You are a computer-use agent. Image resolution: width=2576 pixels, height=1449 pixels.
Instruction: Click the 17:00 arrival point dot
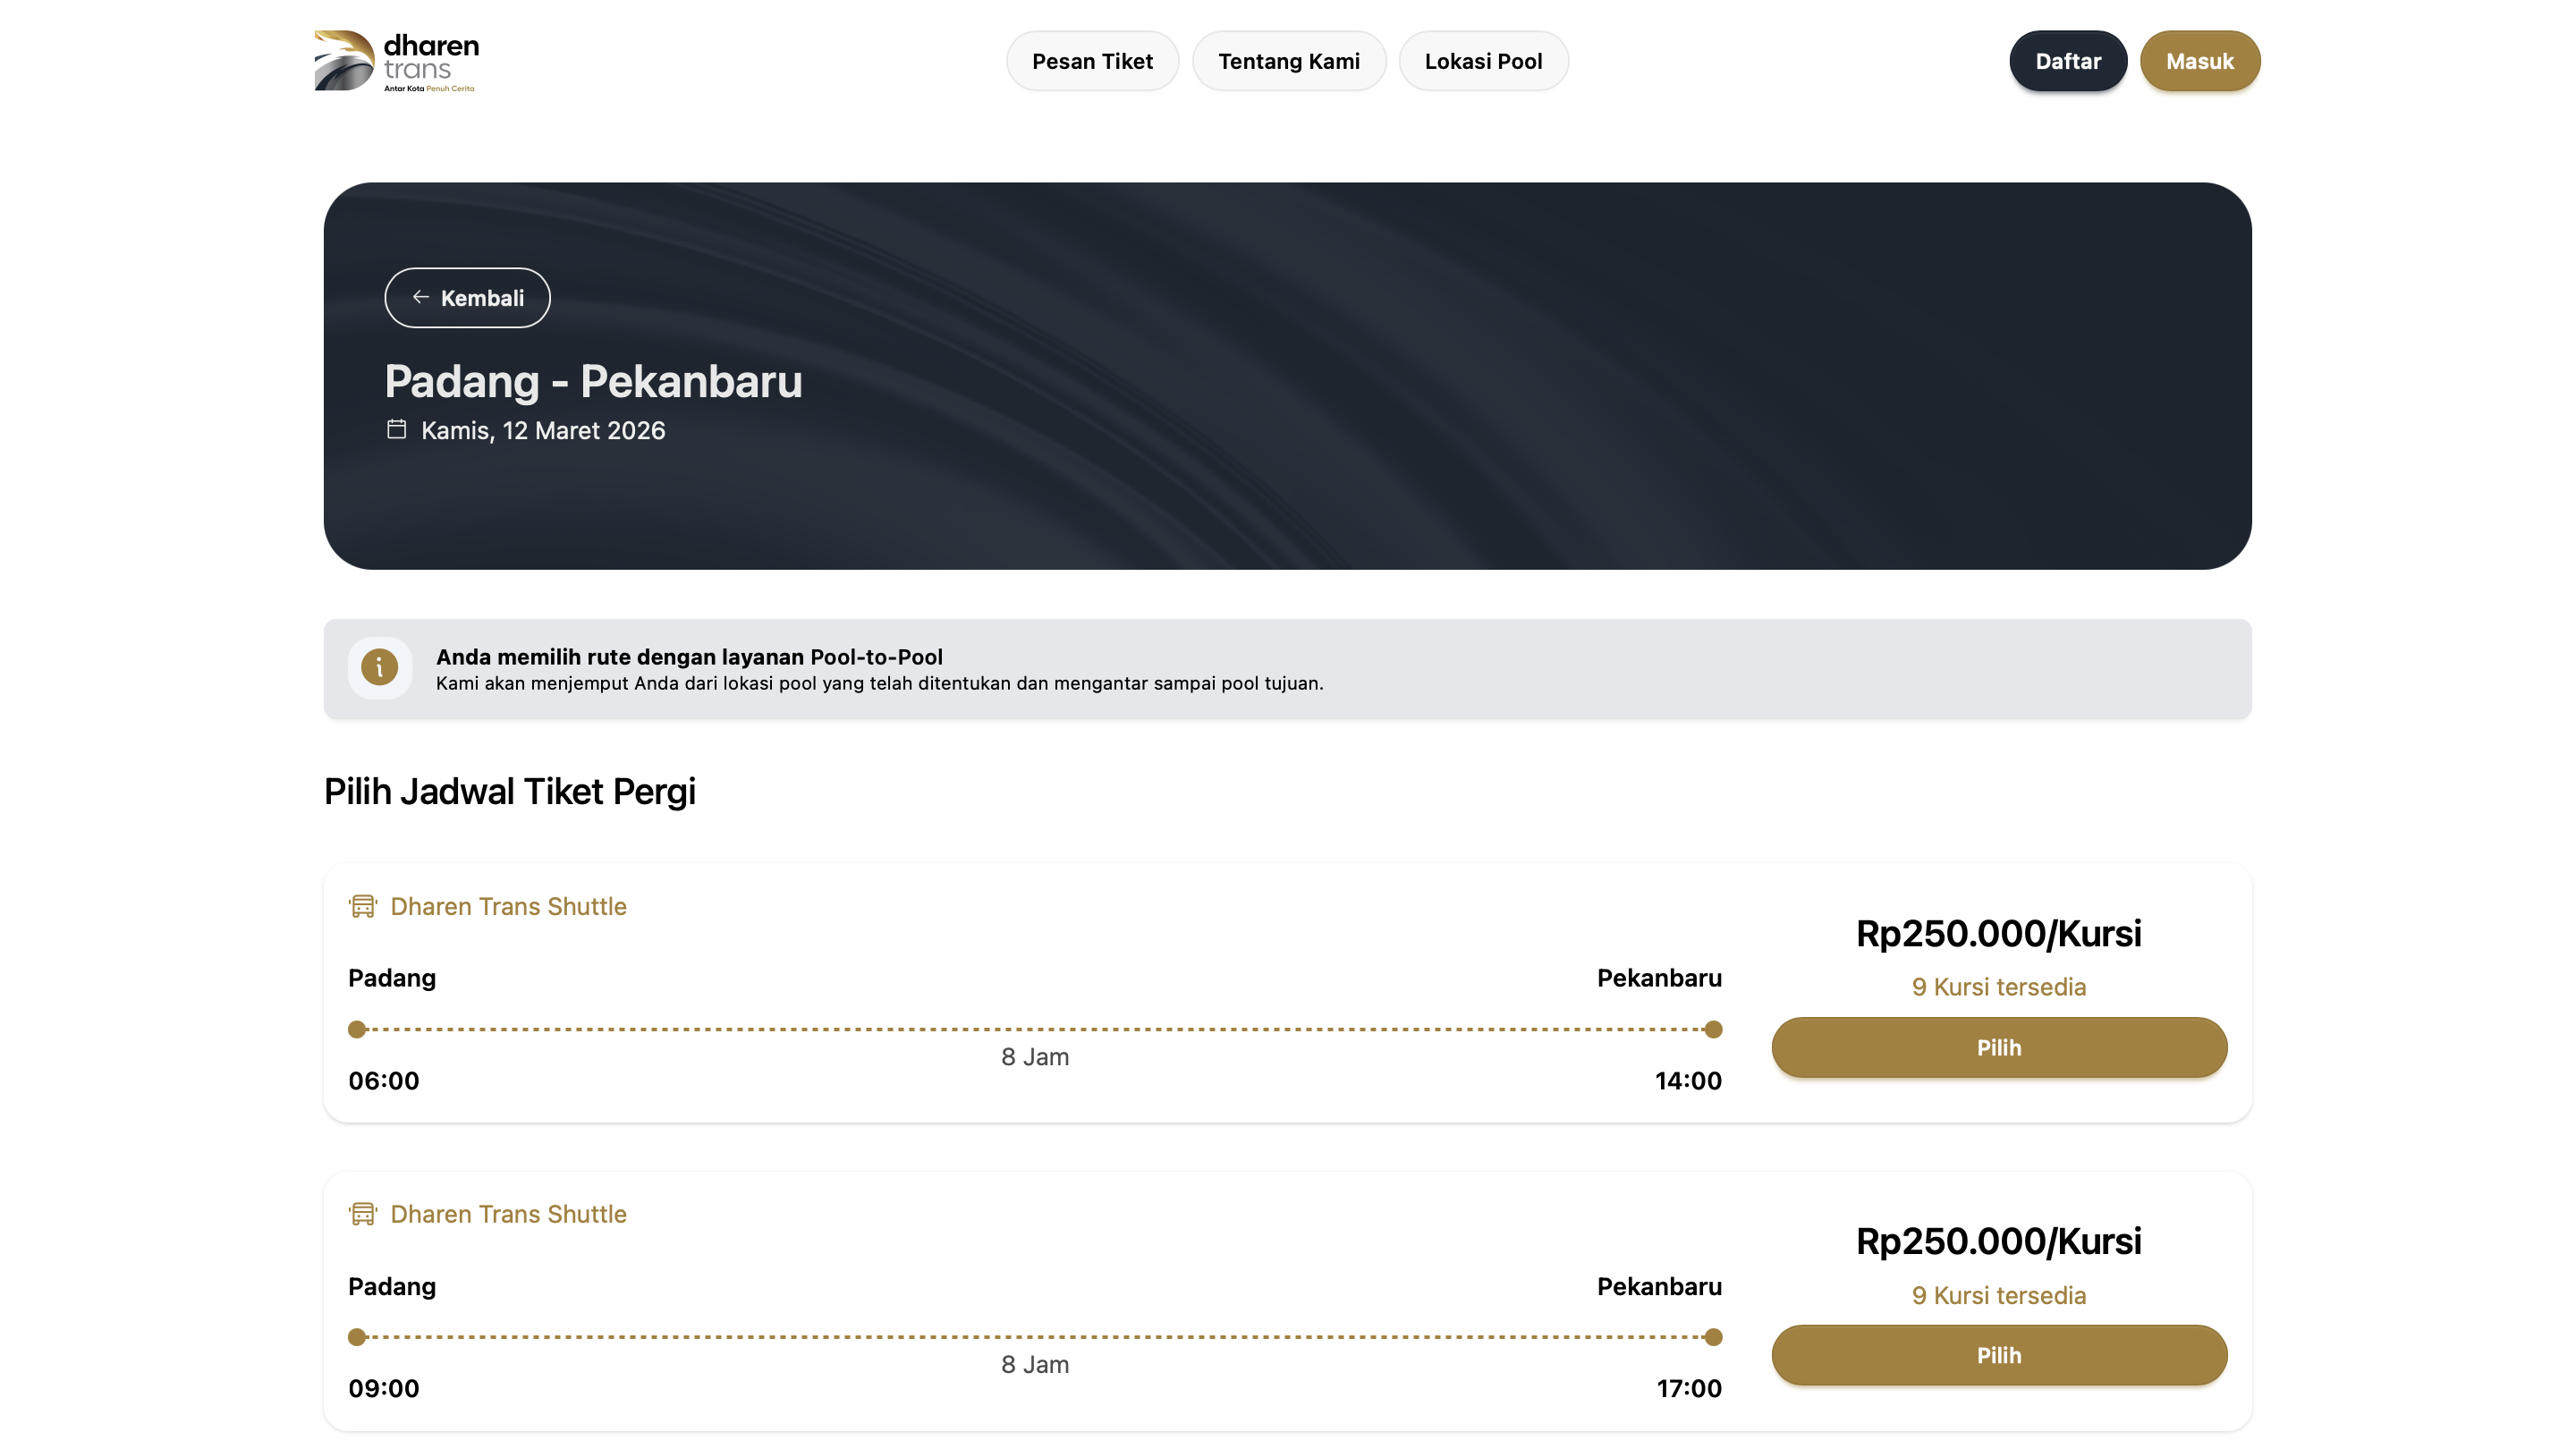(1713, 1337)
